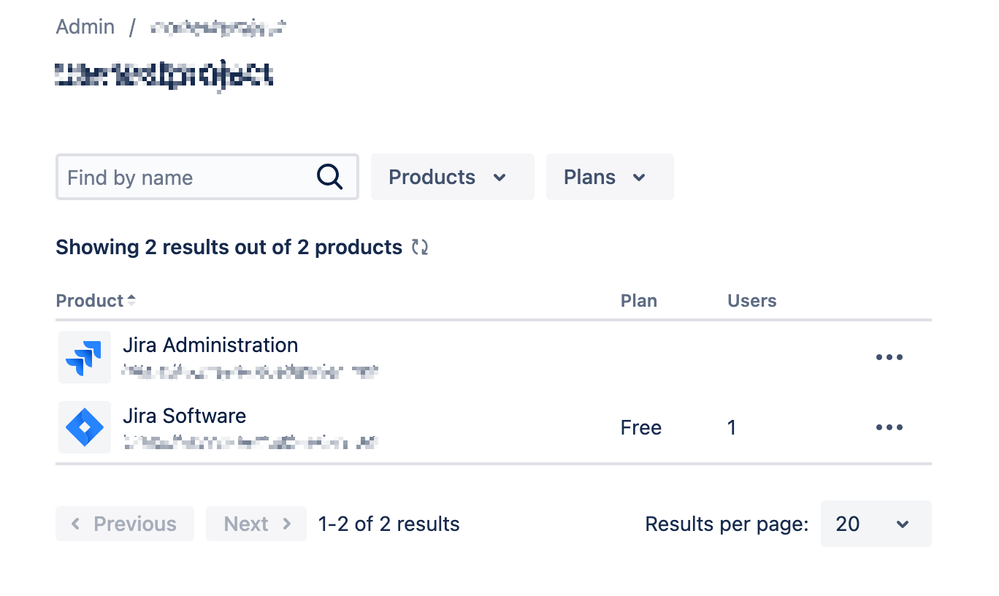Click the Plan column header
The height and width of the screenshot is (596, 999).
[638, 300]
